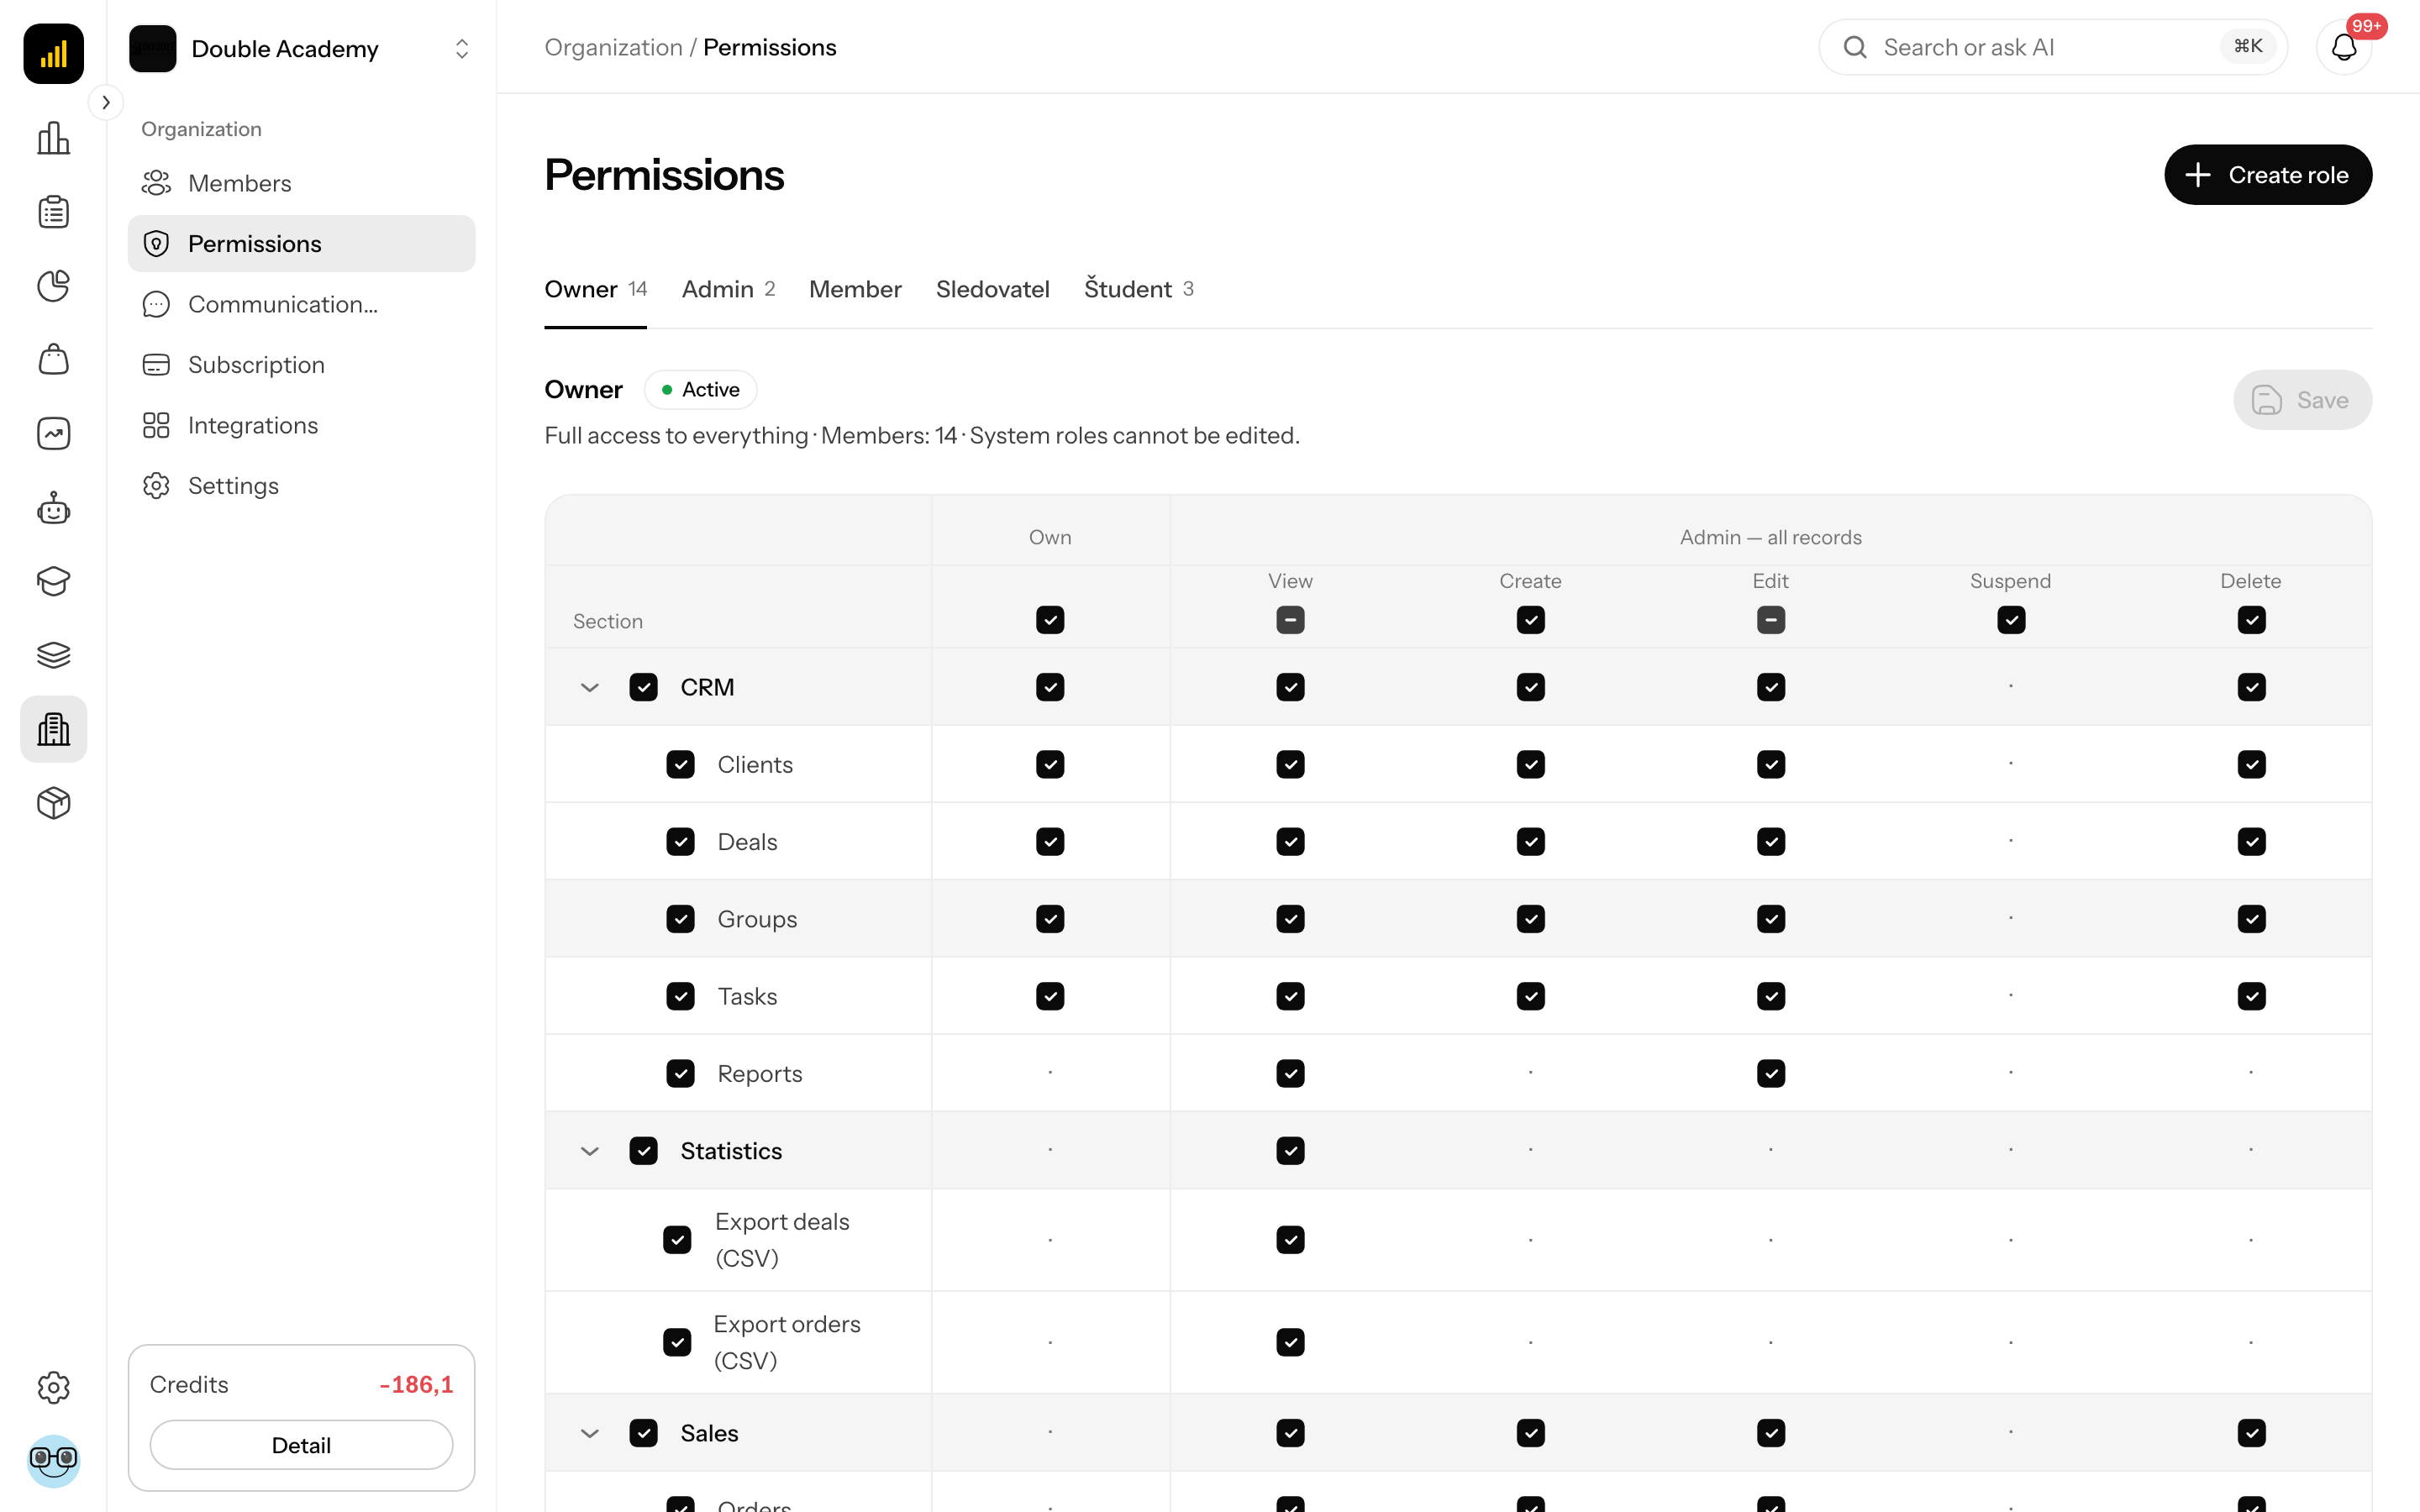Collapse the Sales section chevron
The image size is (2420, 1512).
coord(589,1433)
